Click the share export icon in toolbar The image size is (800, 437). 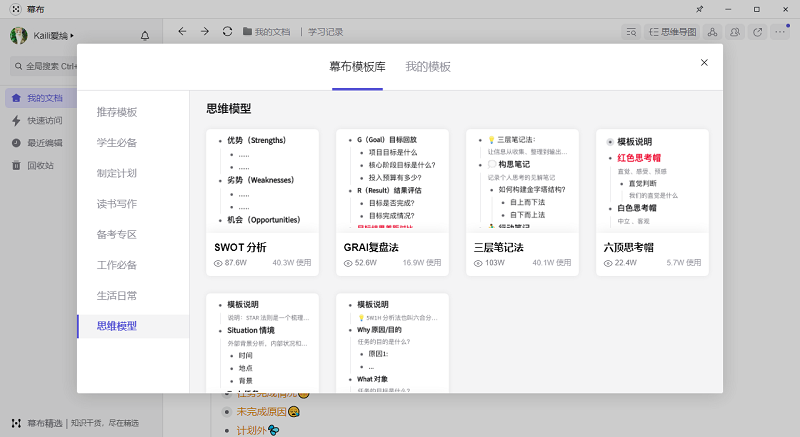coord(758,32)
